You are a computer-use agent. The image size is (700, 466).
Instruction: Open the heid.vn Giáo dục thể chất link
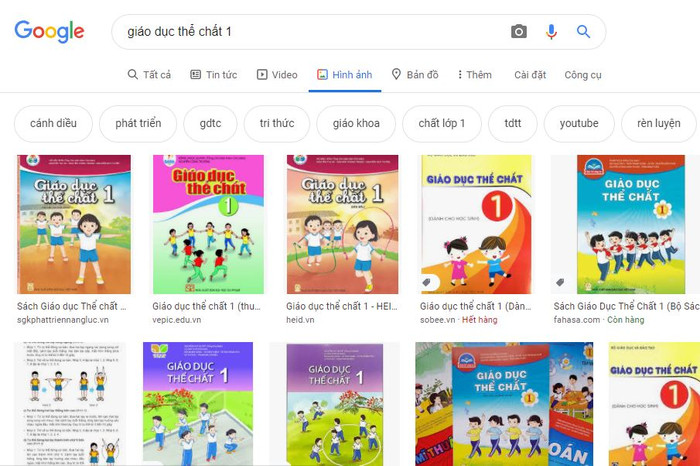point(342,306)
